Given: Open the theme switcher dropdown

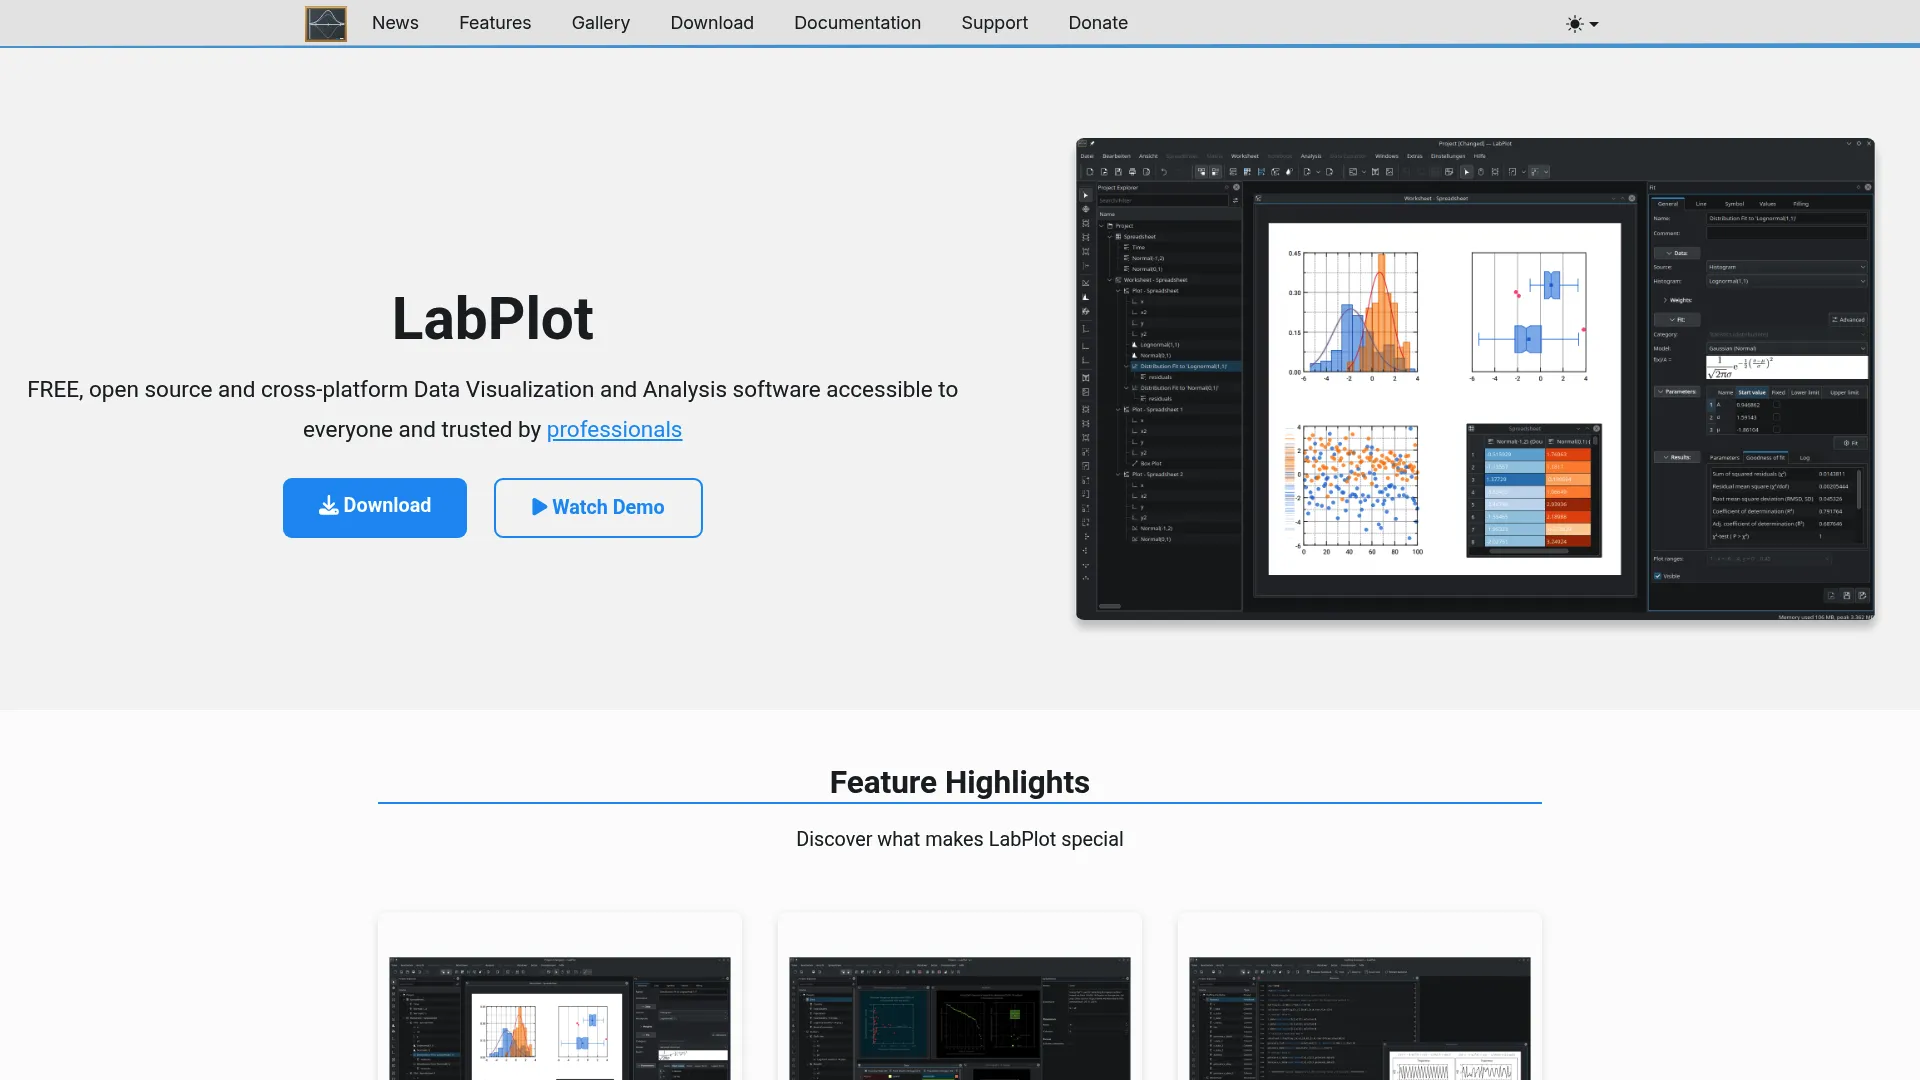Looking at the screenshot, I should pyautogui.click(x=1582, y=24).
